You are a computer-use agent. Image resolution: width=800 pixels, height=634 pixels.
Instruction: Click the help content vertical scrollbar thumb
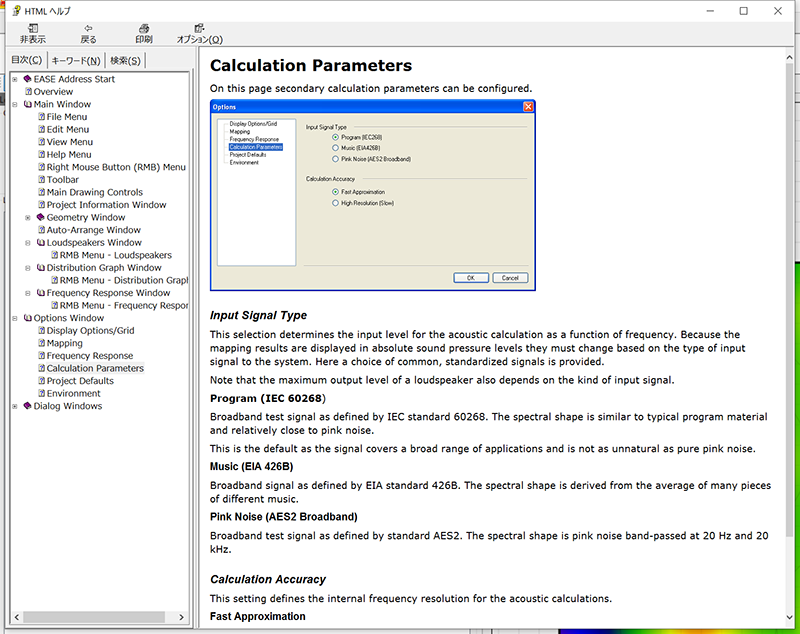789,301
